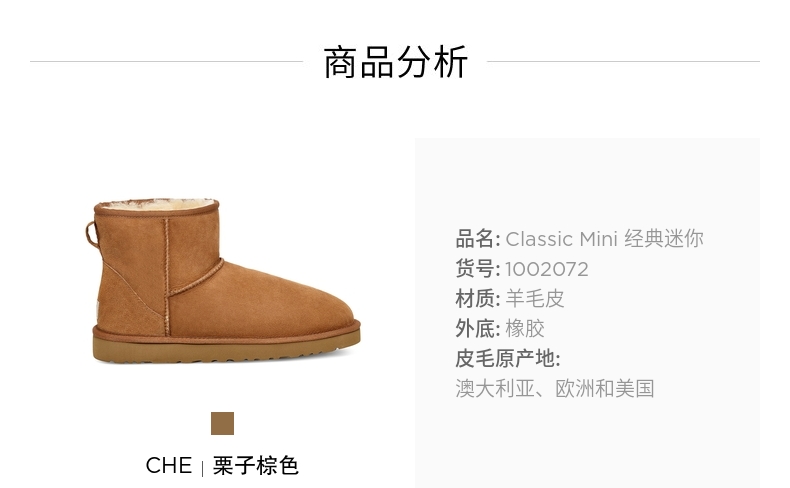This screenshot has width=790, height=488.
Task: Click the 材质 label
Action: pos(478,299)
